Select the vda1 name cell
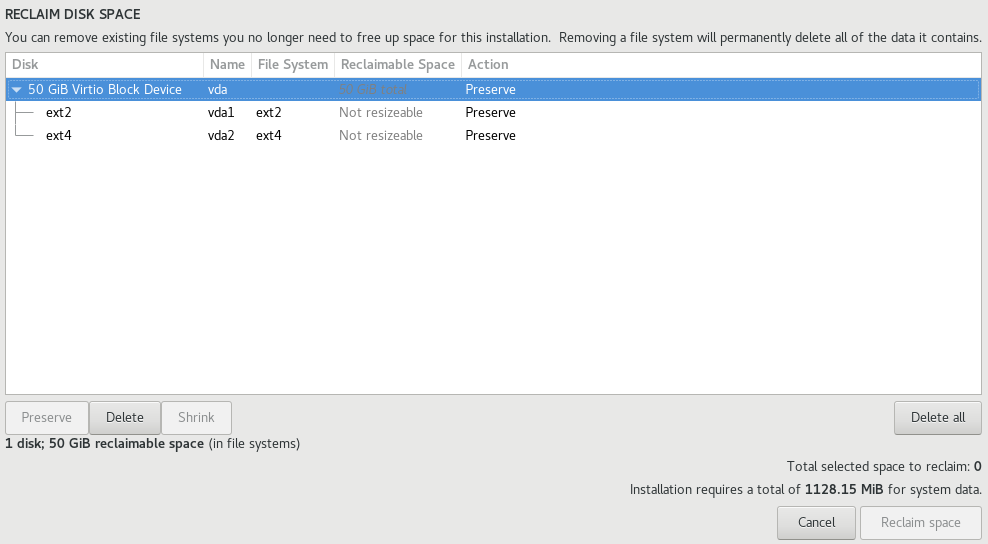 pyautogui.click(x=221, y=113)
